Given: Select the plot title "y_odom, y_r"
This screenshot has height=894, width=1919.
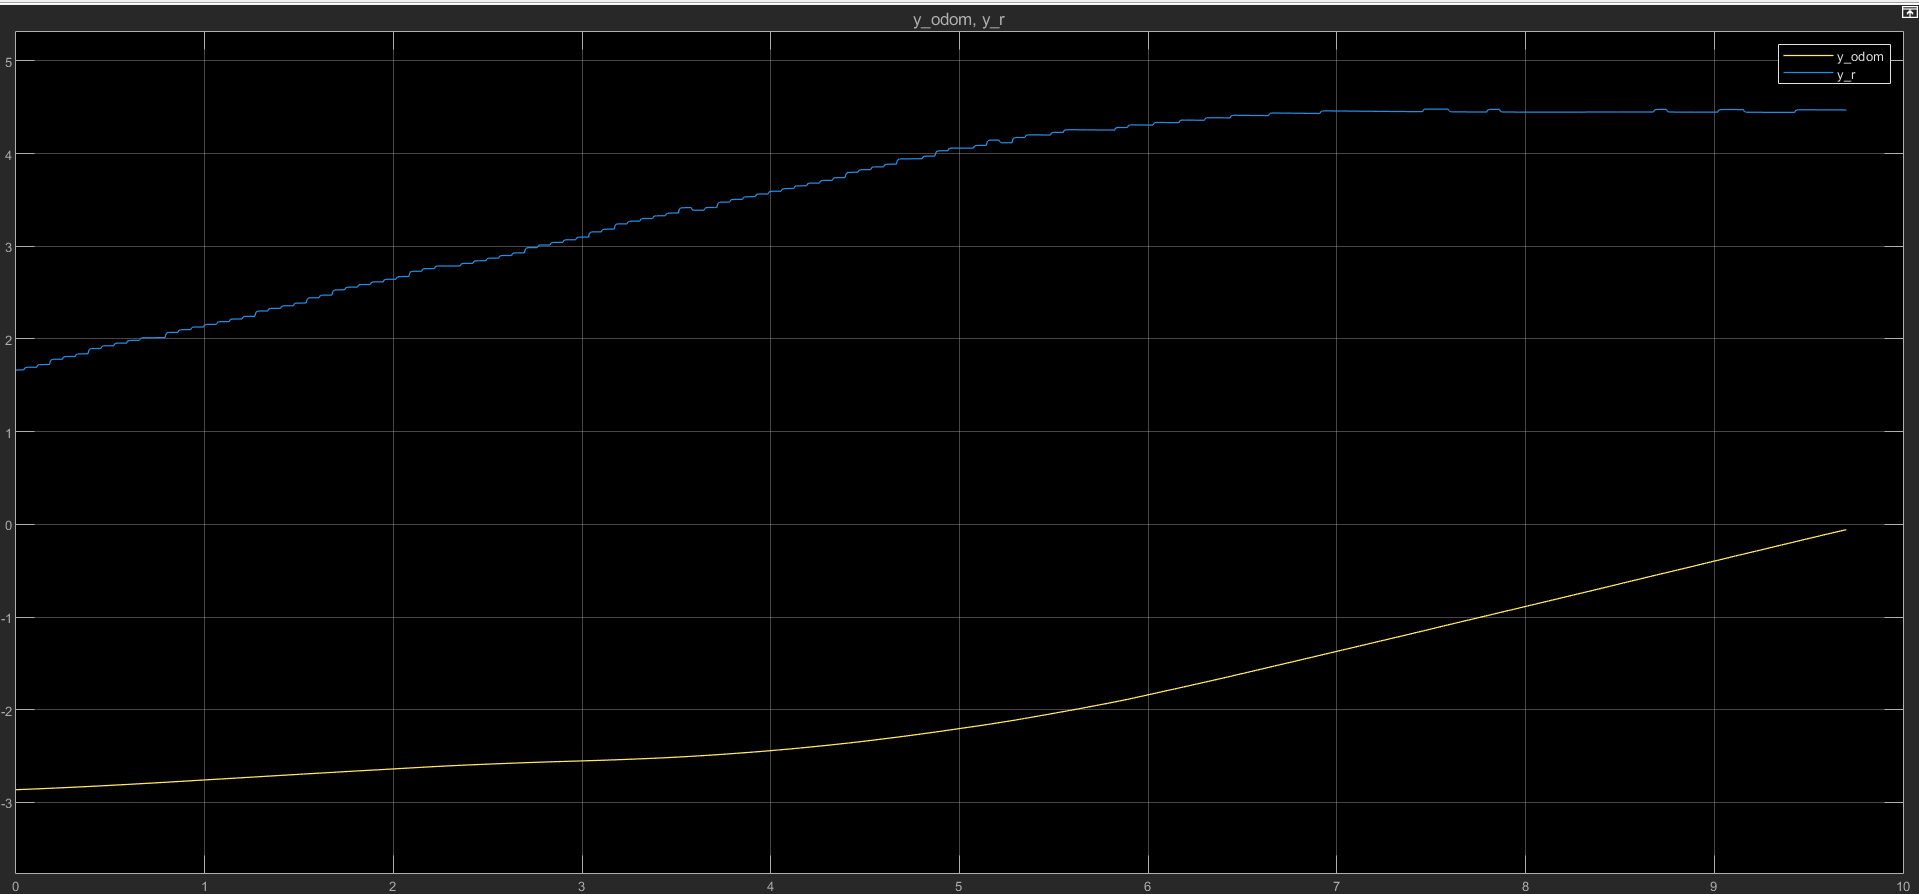Looking at the screenshot, I should (958, 20).
